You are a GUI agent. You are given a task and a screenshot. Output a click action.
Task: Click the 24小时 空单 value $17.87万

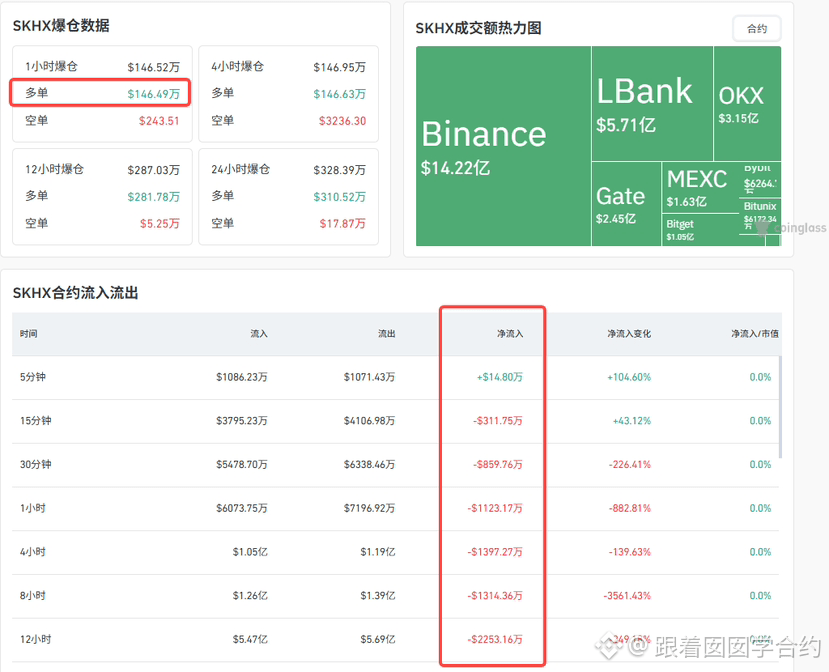[343, 224]
